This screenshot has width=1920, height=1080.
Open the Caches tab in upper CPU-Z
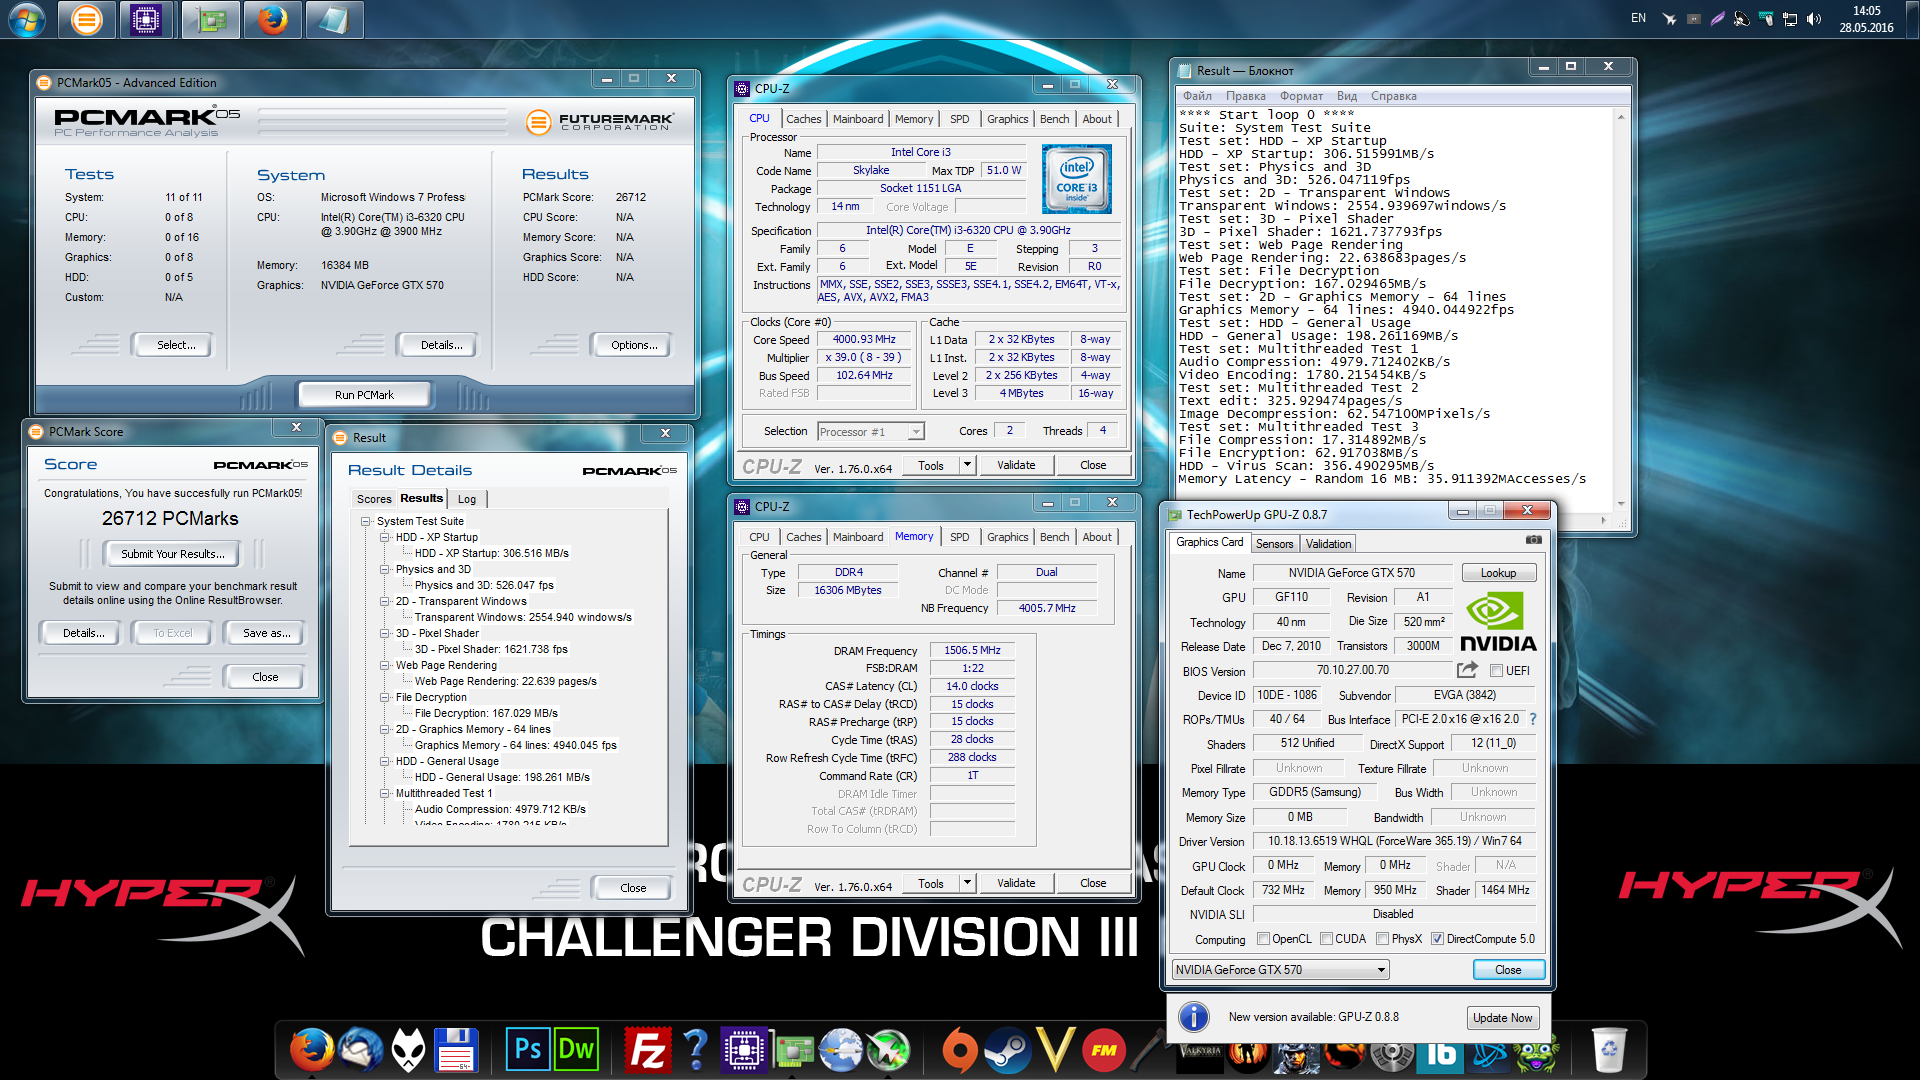[803, 118]
